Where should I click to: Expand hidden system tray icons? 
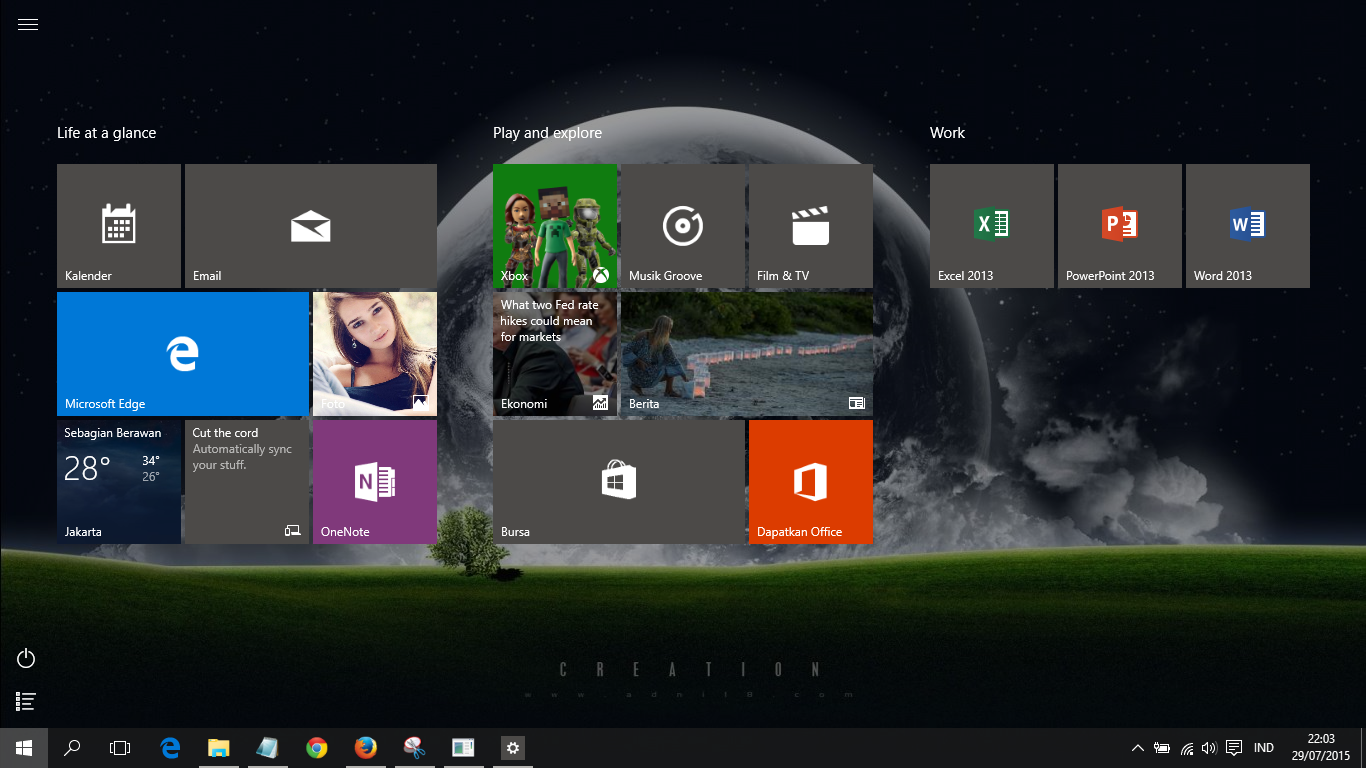[1137, 747]
